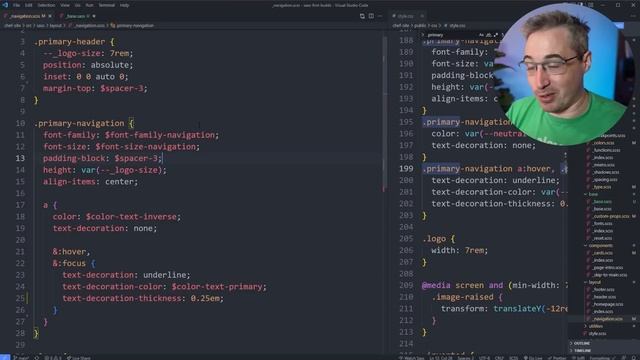Open _footer.scss in the explorer
The height and width of the screenshot is (360, 640).
click(x=604, y=290)
